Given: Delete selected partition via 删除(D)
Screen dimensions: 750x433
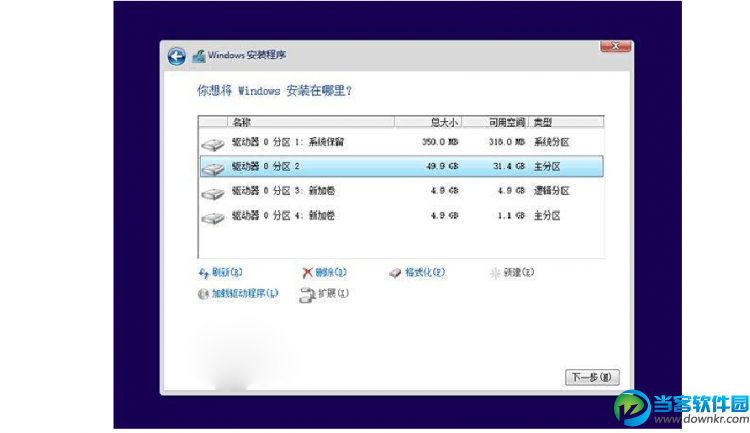Looking at the screenshot, I should click(x=331, y=272).
